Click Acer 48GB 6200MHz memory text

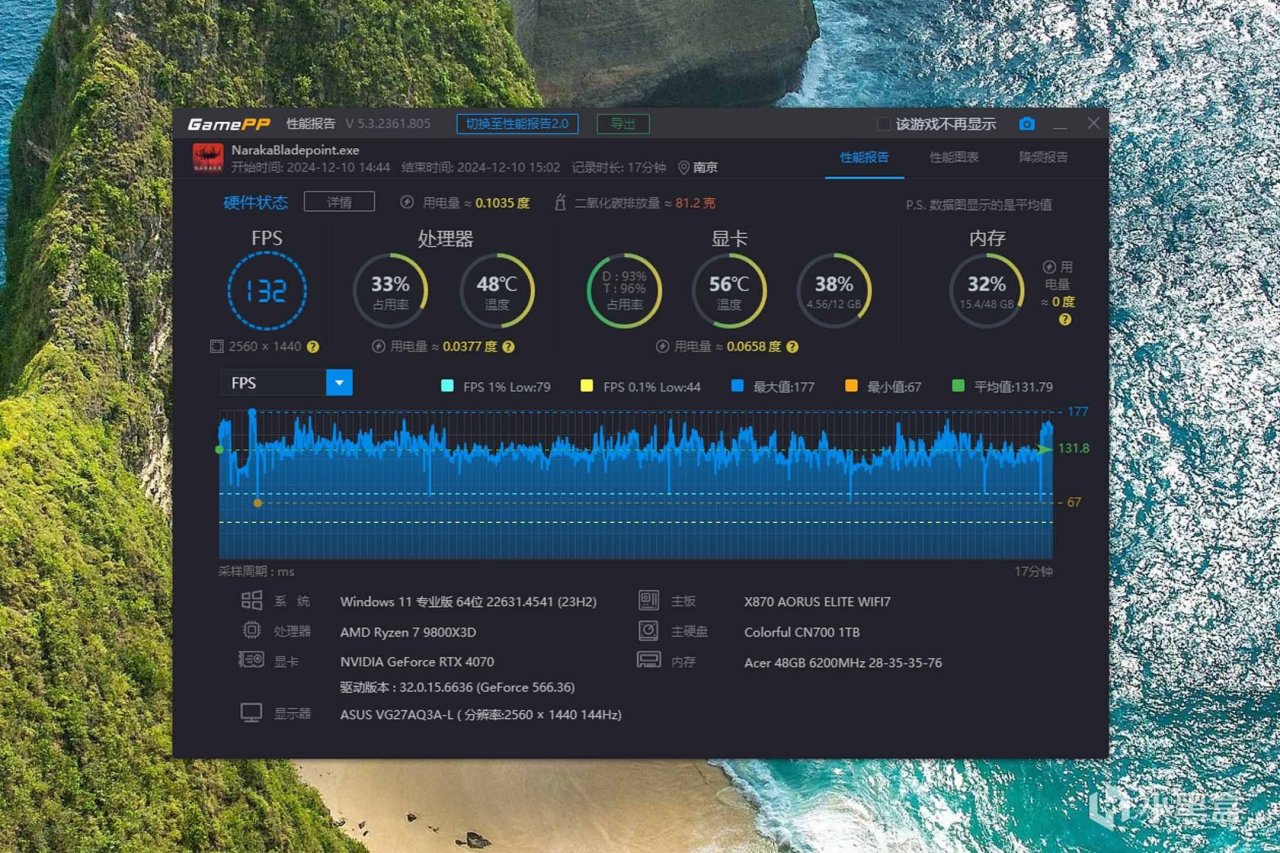pos(843,662)
